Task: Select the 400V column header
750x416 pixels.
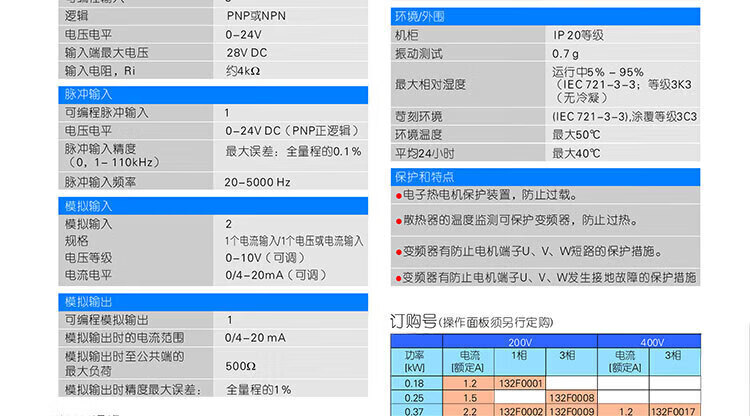Action: [x=651, y=342]
